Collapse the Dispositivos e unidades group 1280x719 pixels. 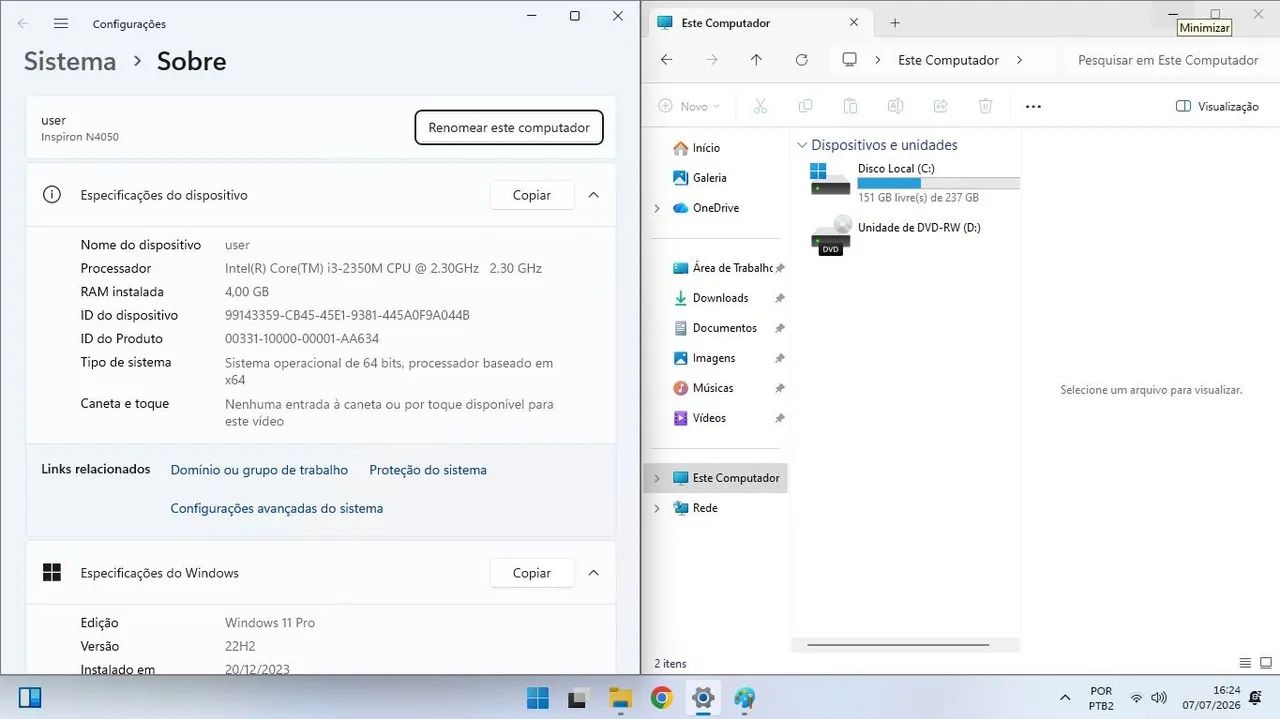point(802,145)
